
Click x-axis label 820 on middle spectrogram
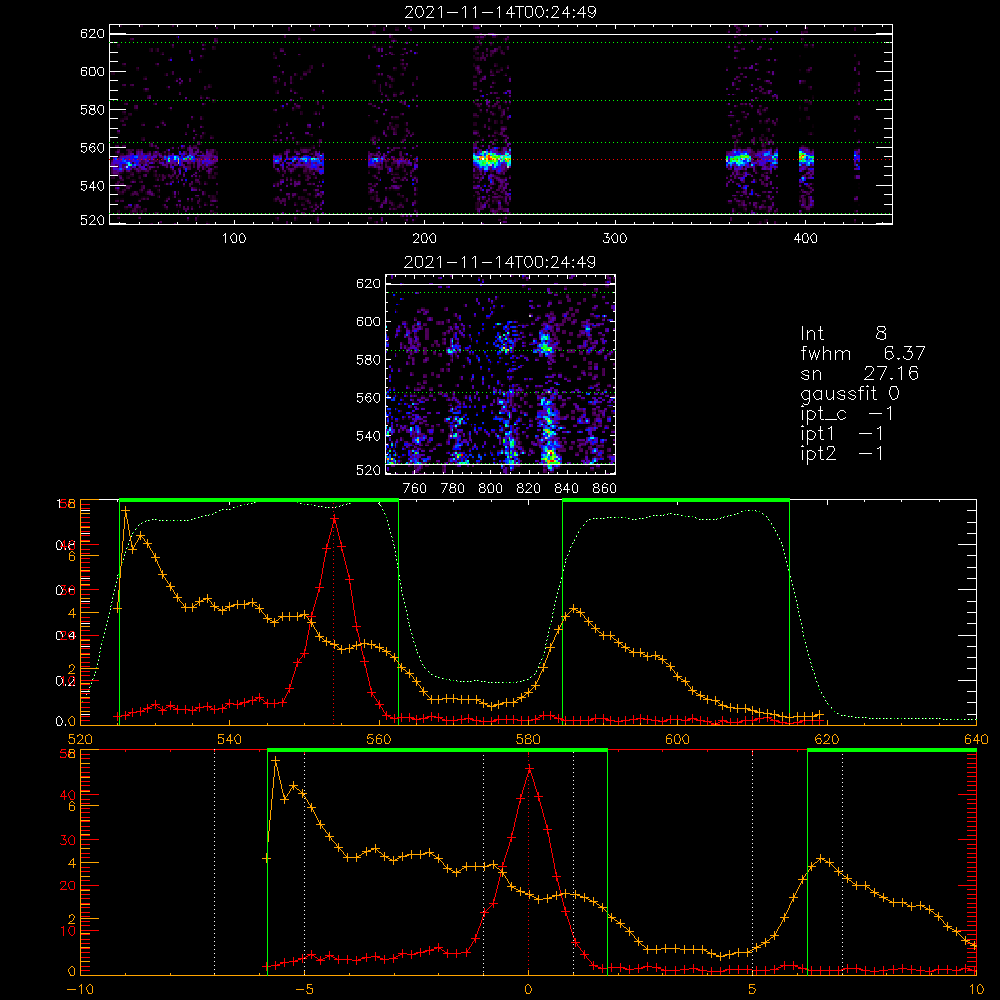[x=529, y=489]
